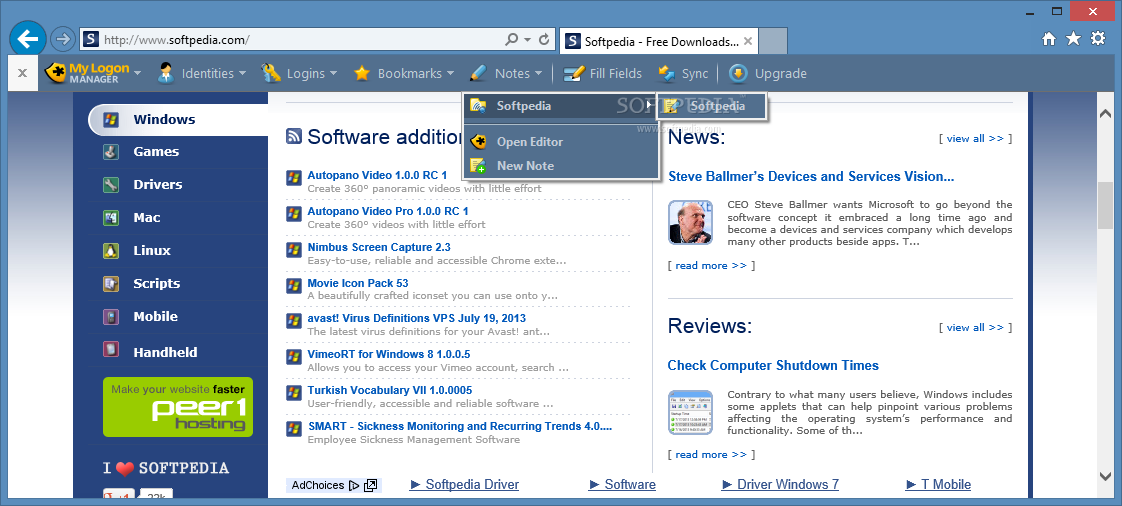Image resolution: width=1122 pixels, height=506 pixels.
Task: Close the My Logon Manager toolbar
Action: point(22,73)
